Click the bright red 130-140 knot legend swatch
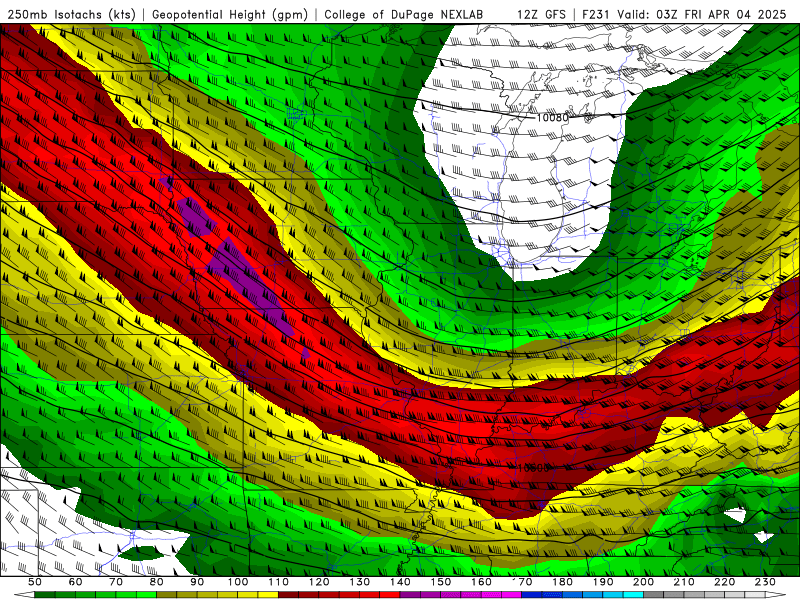 coord(390,594)
